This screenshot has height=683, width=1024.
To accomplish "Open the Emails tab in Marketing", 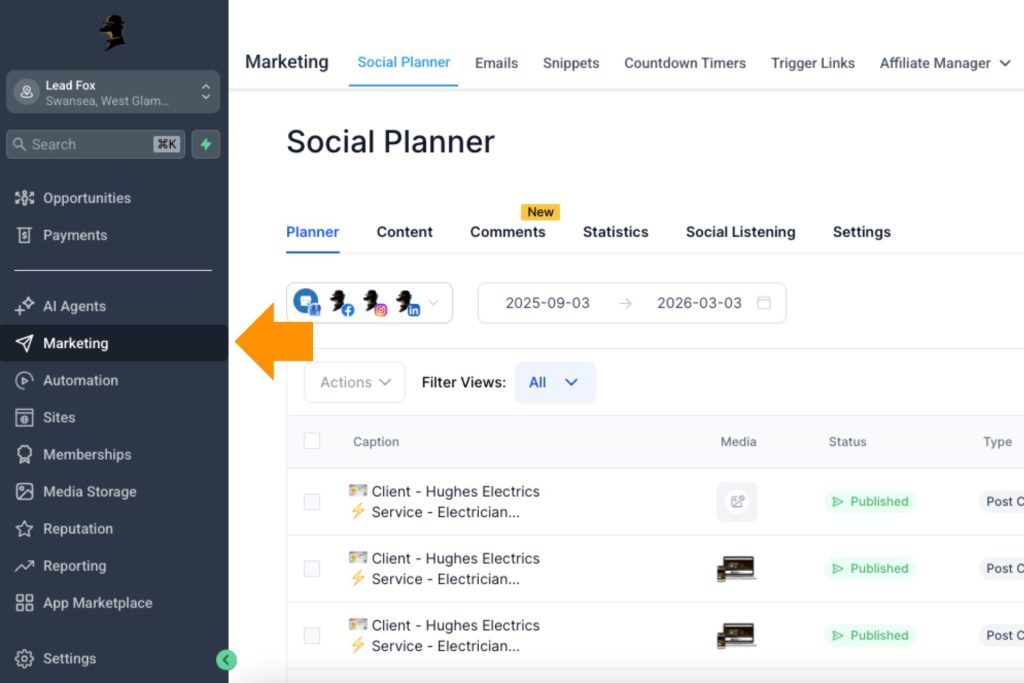I will click(496, 62).
